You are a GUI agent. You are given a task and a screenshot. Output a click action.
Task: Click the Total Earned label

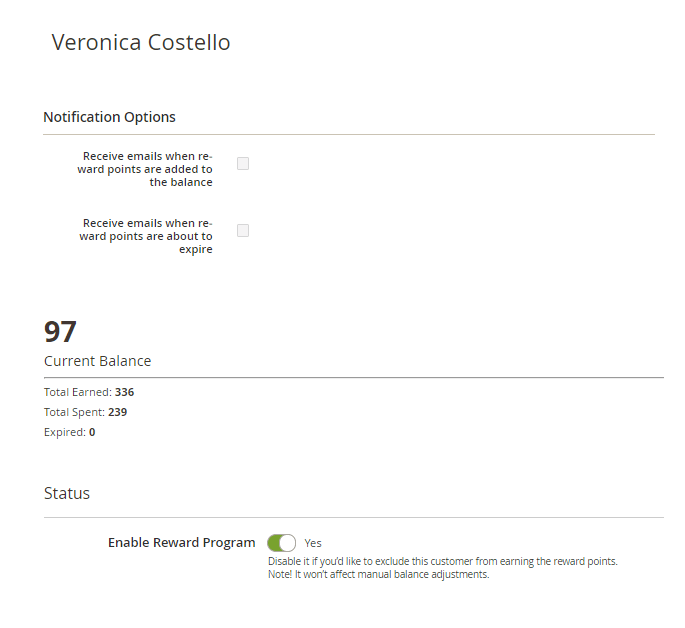pos(78,392)
